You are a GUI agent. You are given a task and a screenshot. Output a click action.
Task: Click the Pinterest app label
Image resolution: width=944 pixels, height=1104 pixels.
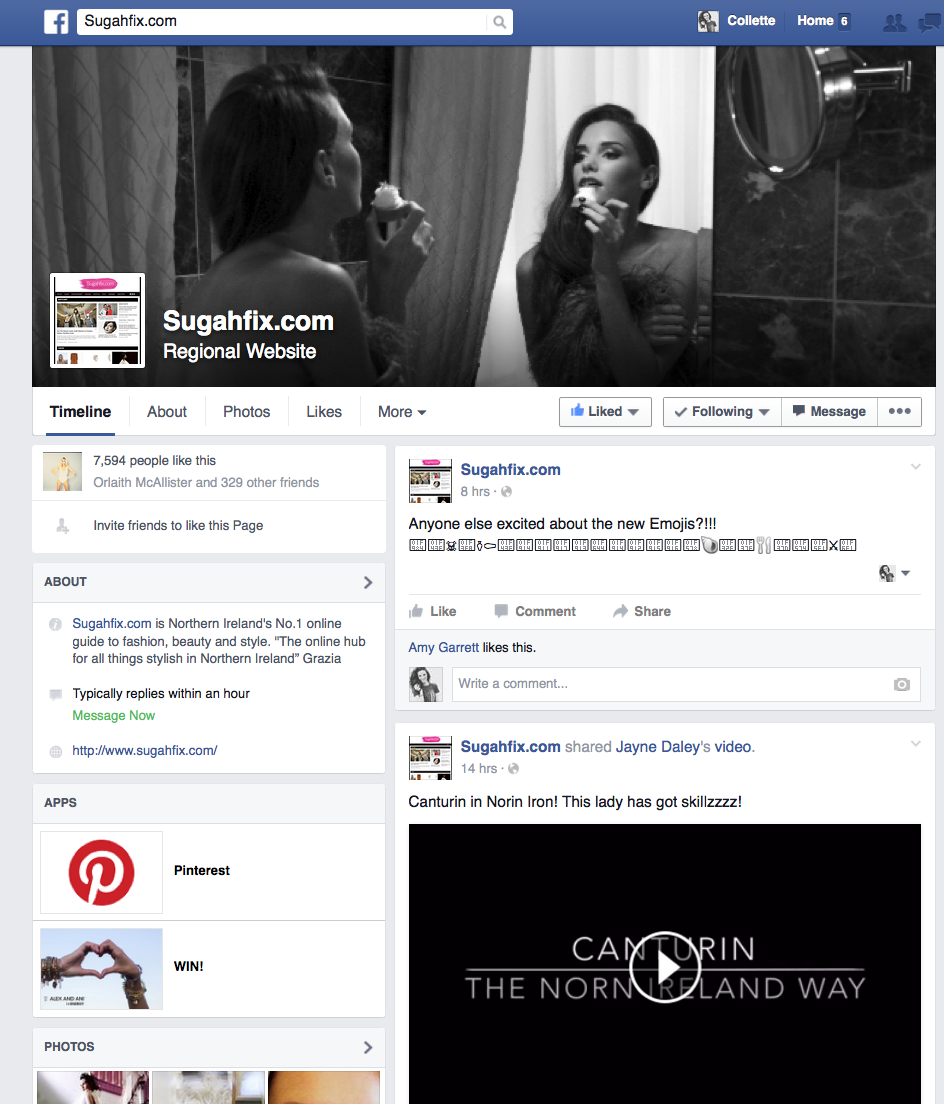coord(202,870)
